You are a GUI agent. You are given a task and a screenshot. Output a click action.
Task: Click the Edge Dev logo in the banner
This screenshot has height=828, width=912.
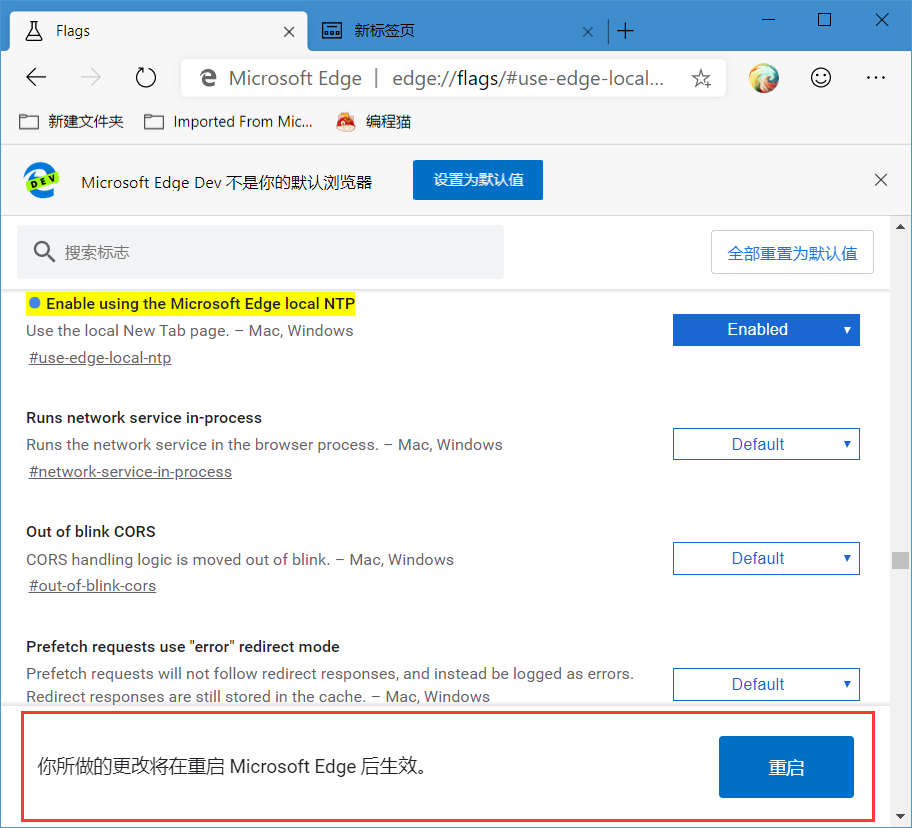click(x=40, y=180)
